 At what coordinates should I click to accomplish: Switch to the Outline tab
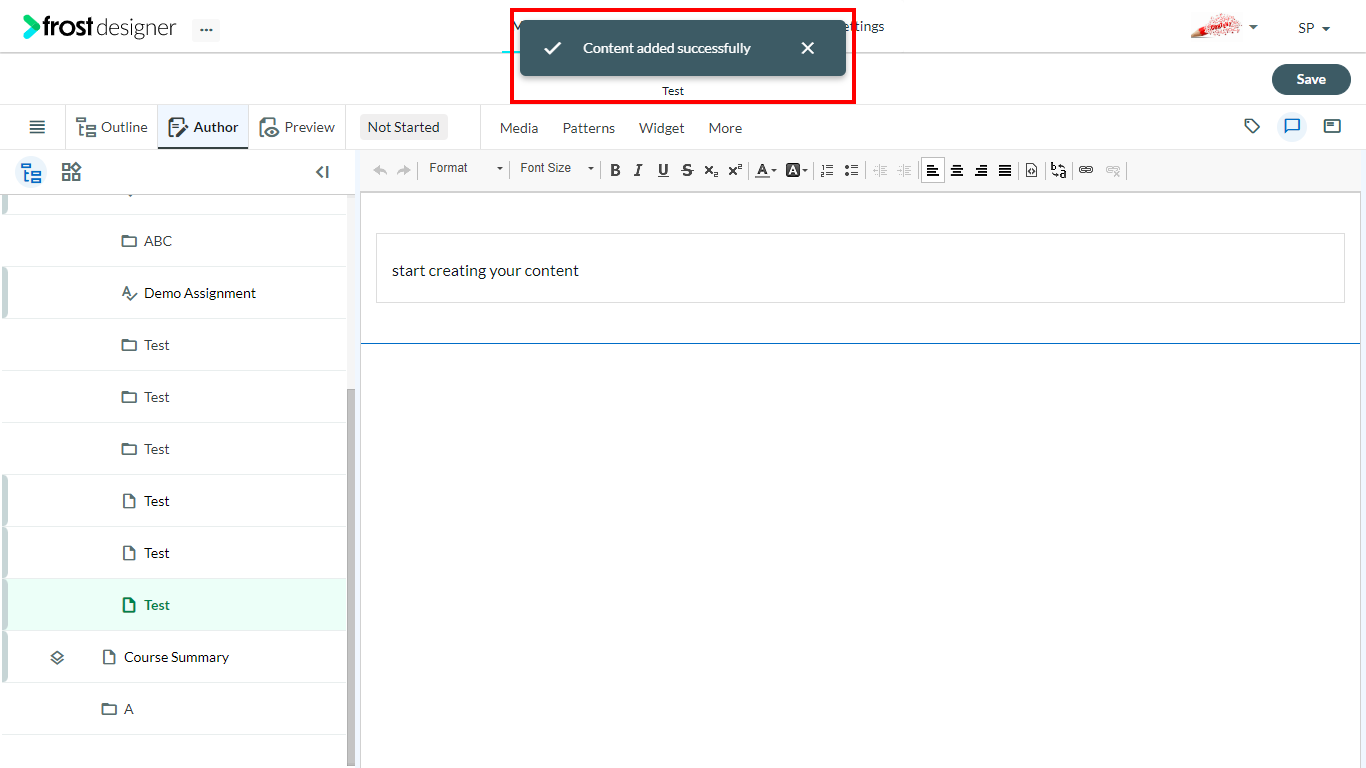coord(112,127)
